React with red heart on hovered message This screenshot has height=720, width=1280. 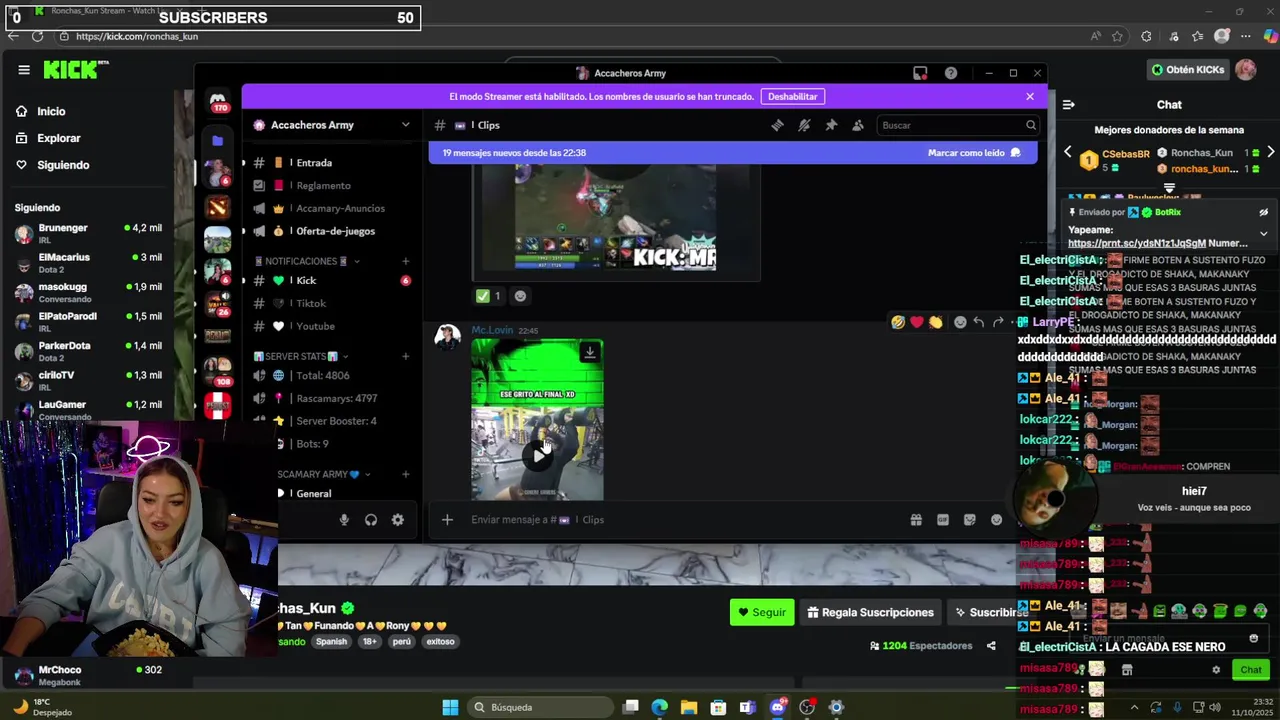[917, 322]
